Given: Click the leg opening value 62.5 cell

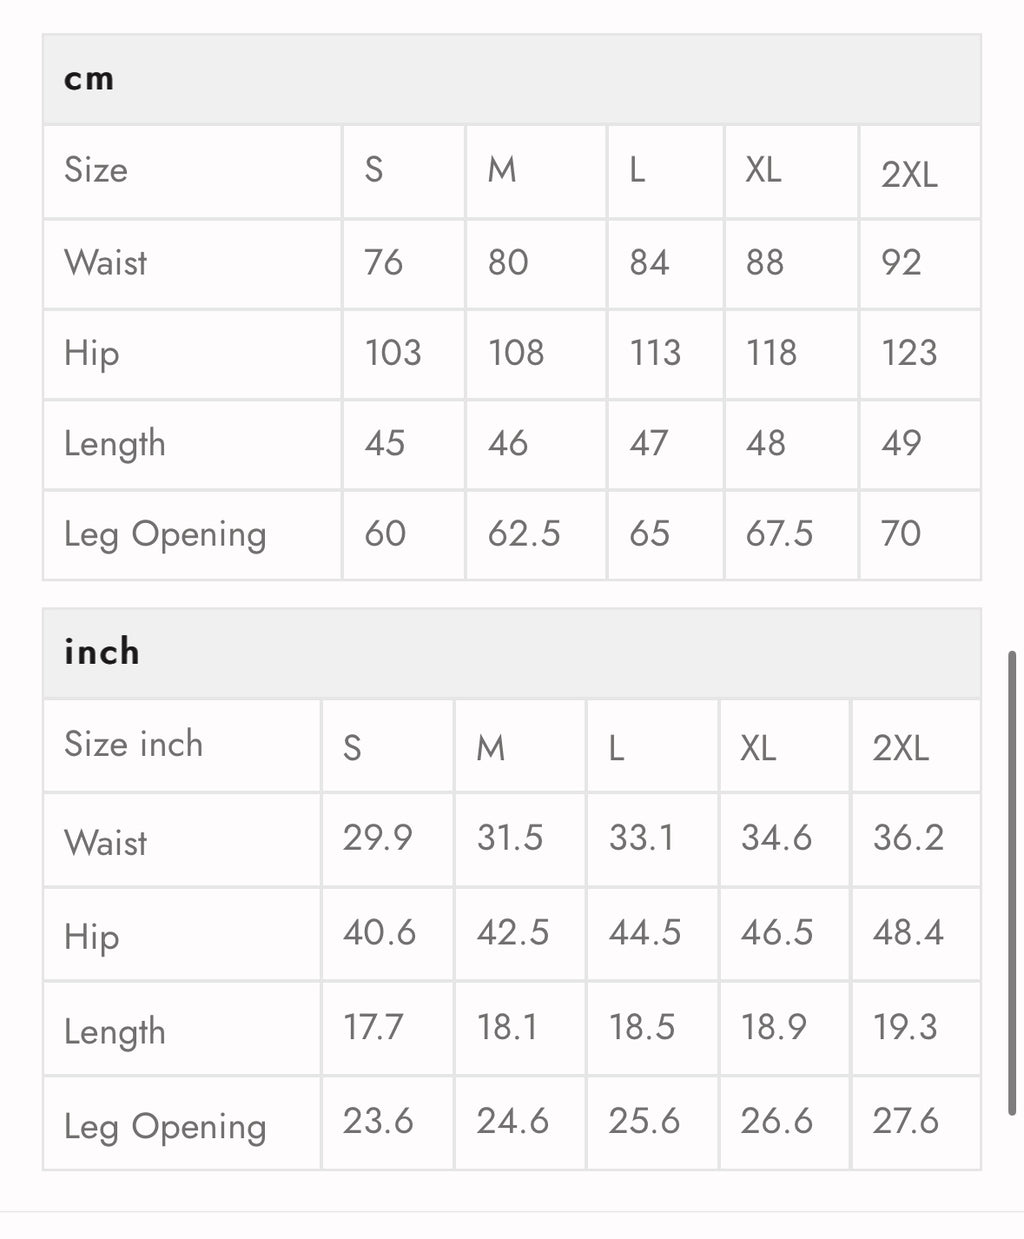Looking at the screenshot, I should coord(524,534).
